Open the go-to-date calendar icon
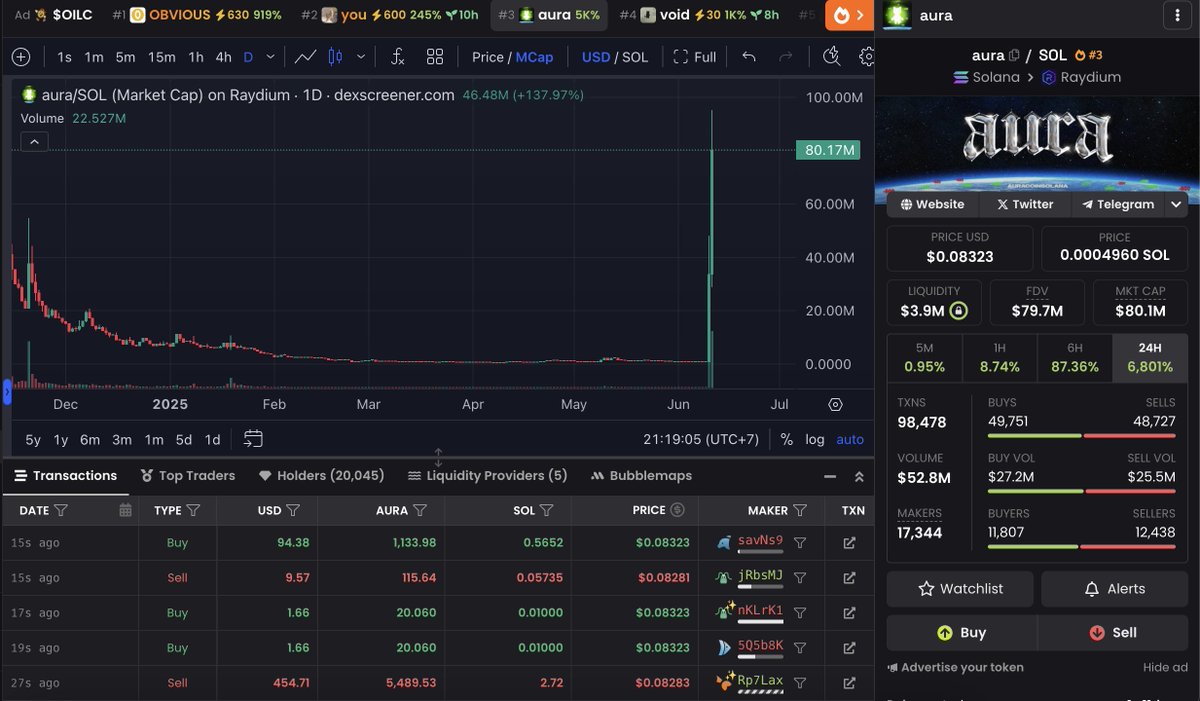Viewport: 1200px width, 701px height. (x=253, y=439)
